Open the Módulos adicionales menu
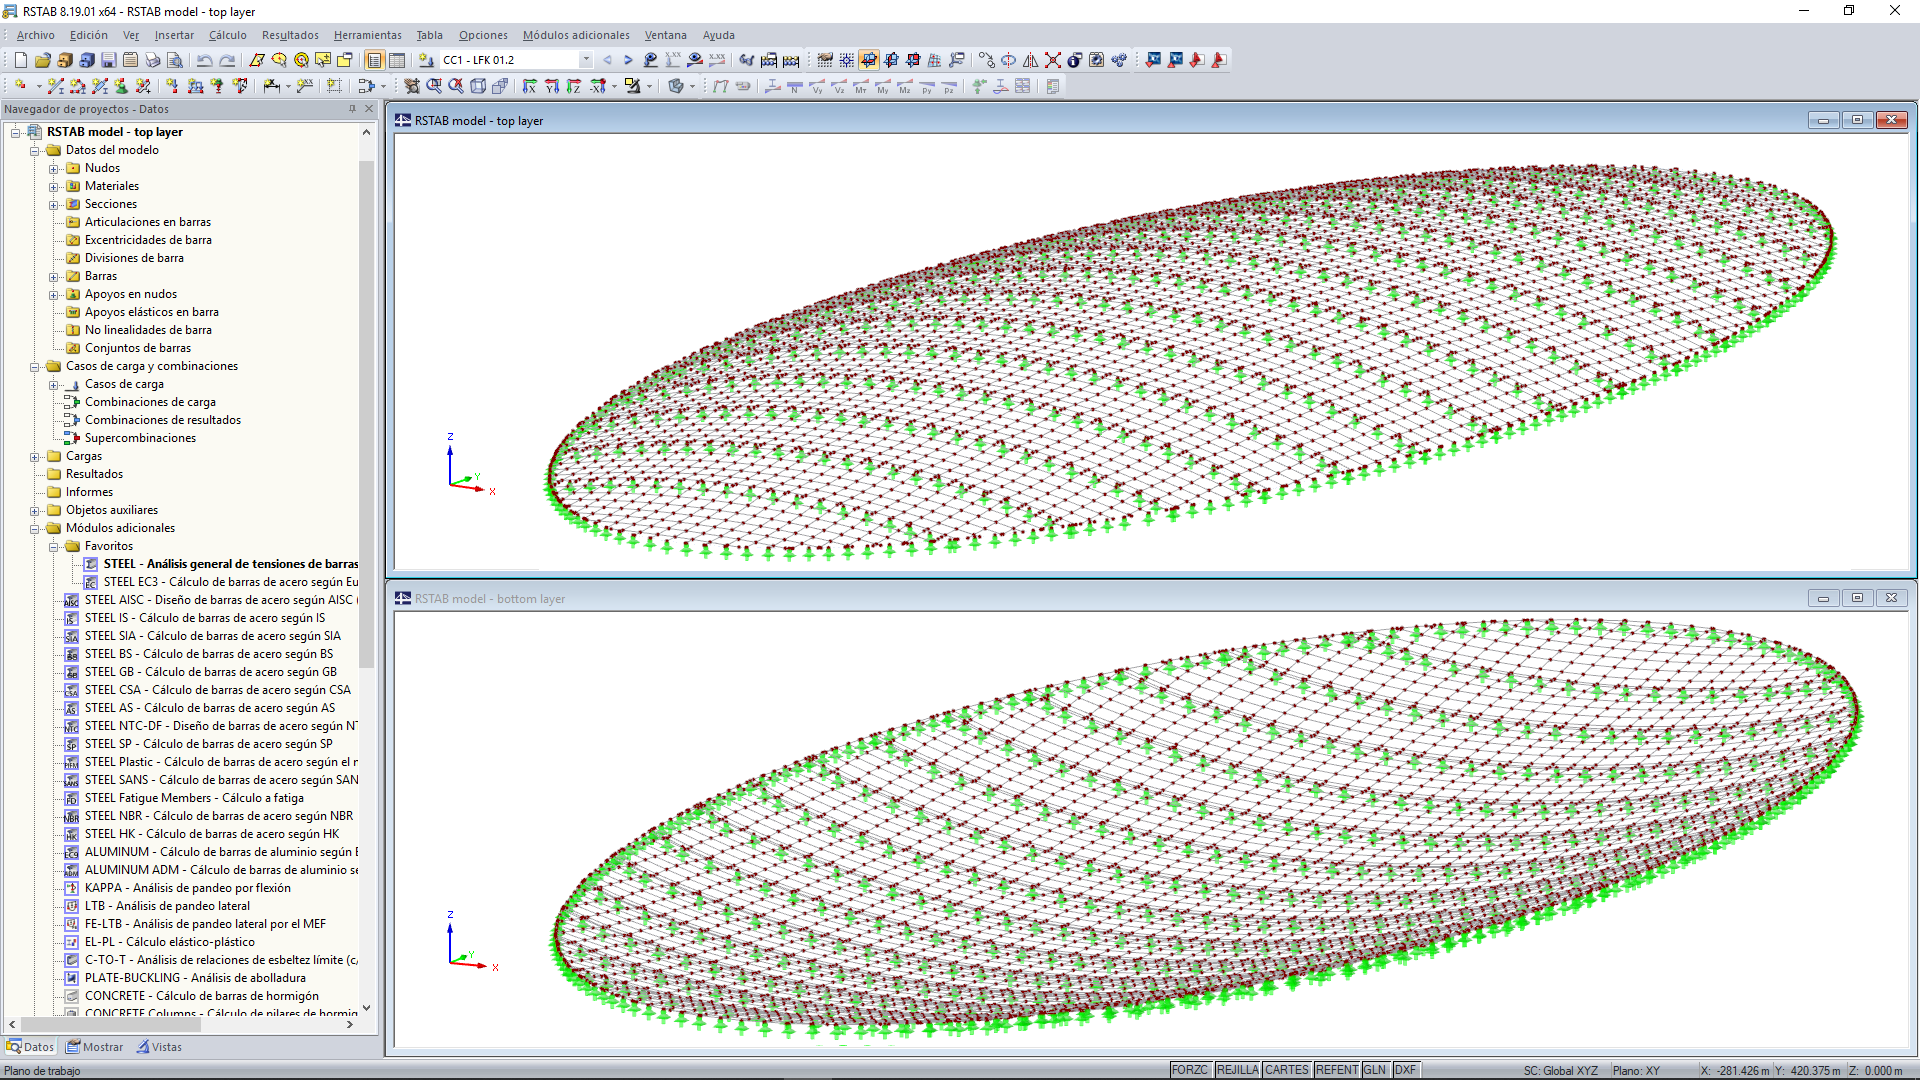This screenshot has height=1080, width=1920. pos(576,35)
